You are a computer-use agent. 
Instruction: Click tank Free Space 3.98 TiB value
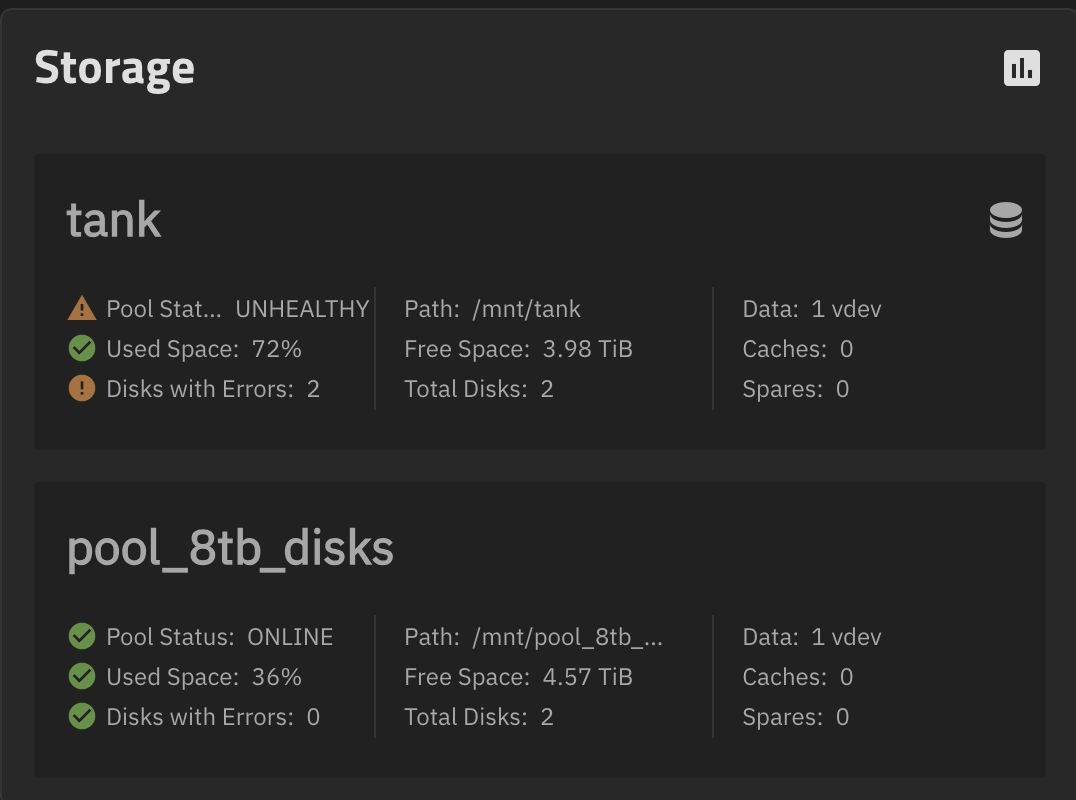coord(587,349)
